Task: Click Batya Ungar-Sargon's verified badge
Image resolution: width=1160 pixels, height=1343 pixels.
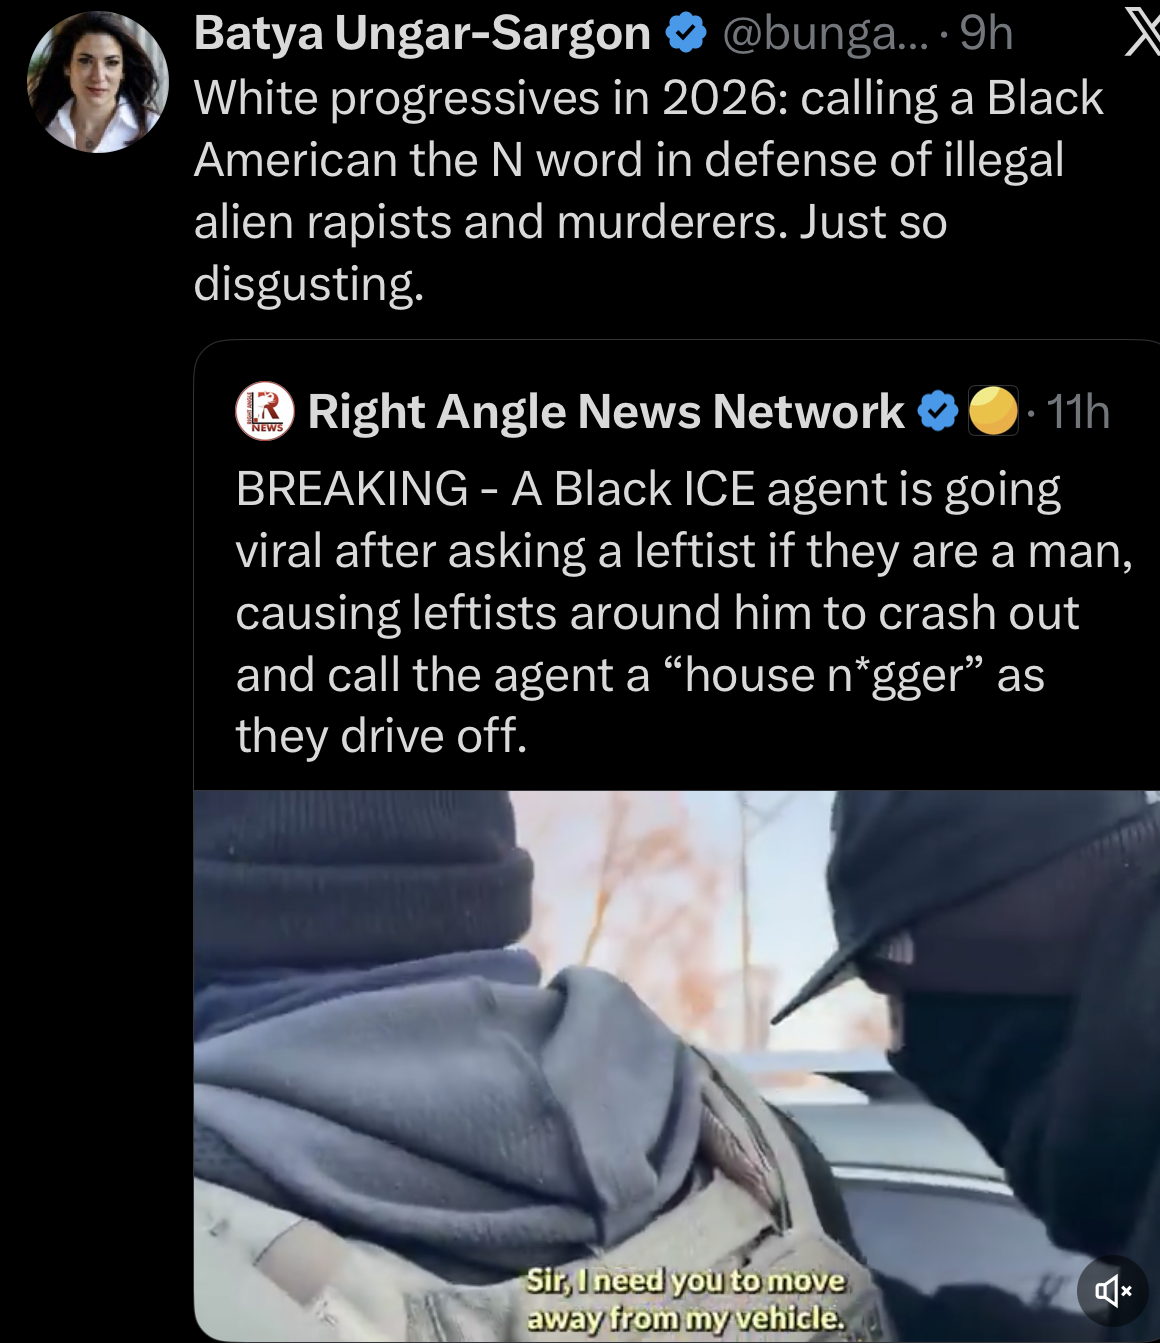Action: click(x=686, y=34)
